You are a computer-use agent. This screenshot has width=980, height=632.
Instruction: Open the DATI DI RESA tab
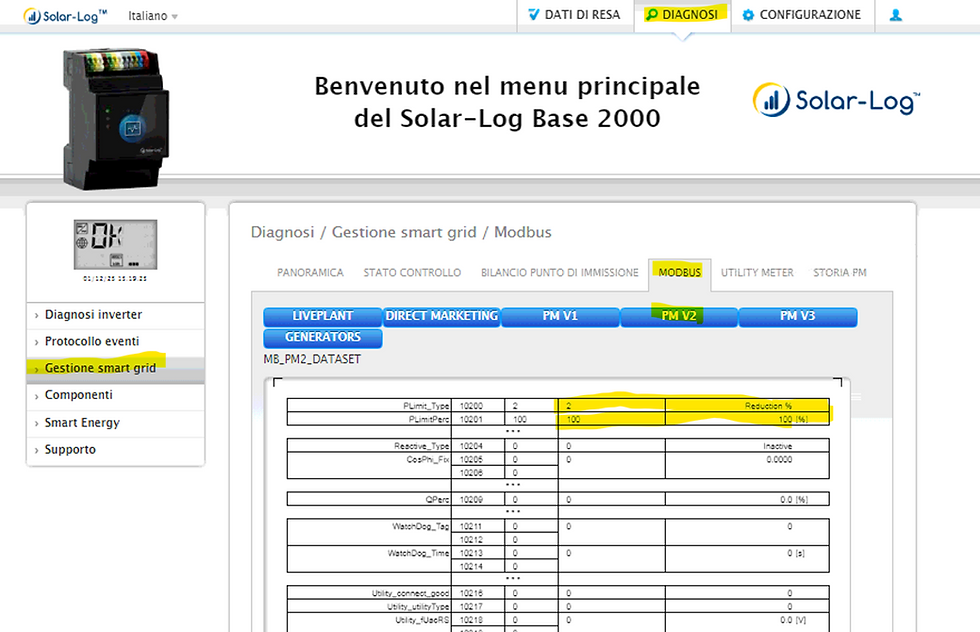(x=574, y=14)
